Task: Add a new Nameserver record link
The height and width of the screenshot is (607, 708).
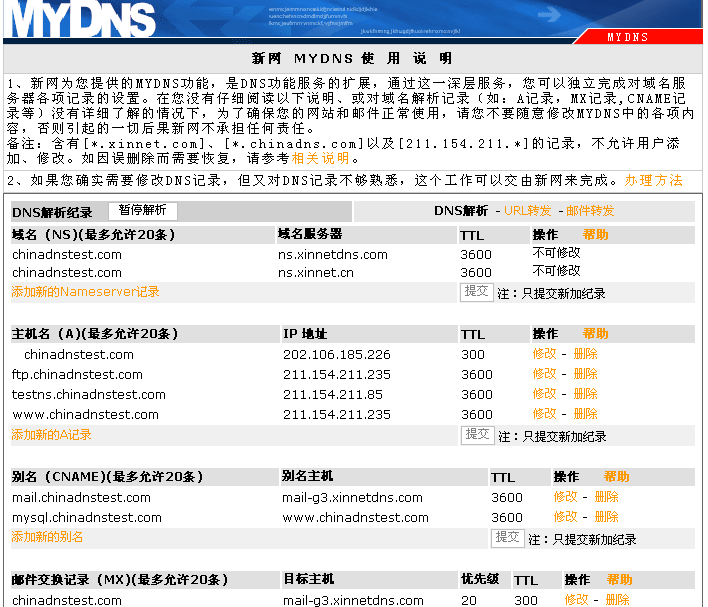Action: click(85, 292)
